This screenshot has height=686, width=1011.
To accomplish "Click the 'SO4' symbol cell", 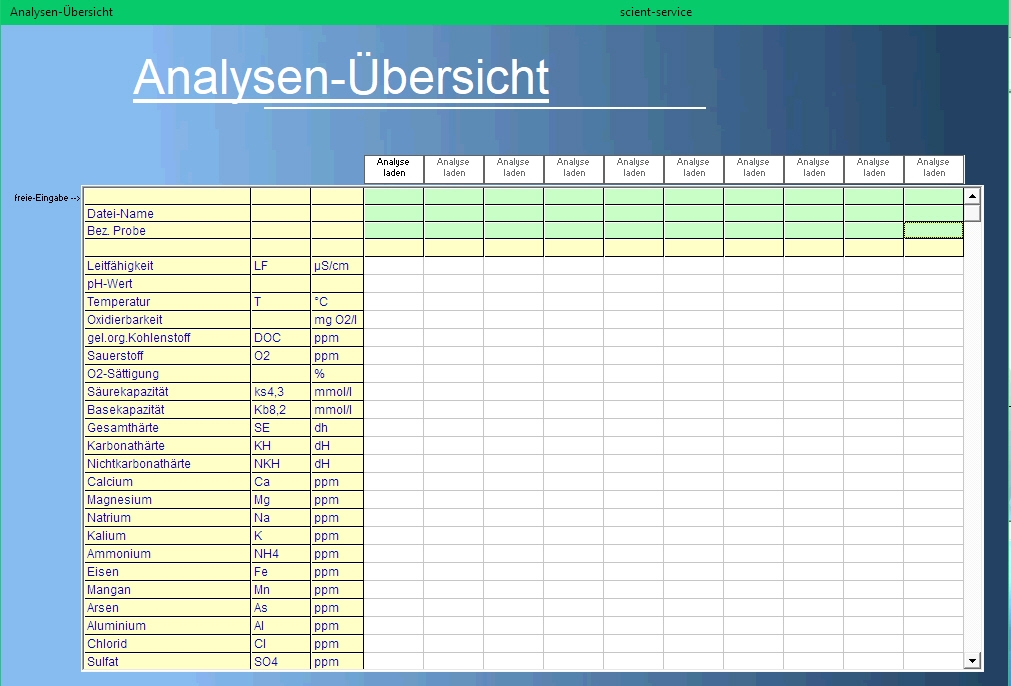I will [280, 662].
